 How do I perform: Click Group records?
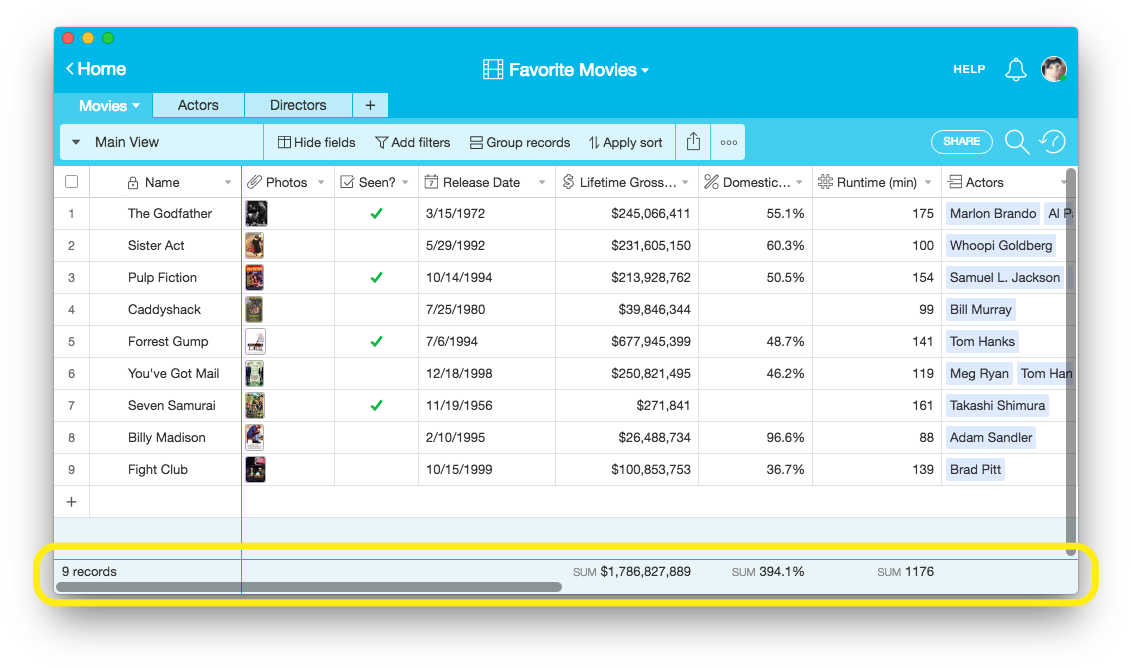coord(519,142)
